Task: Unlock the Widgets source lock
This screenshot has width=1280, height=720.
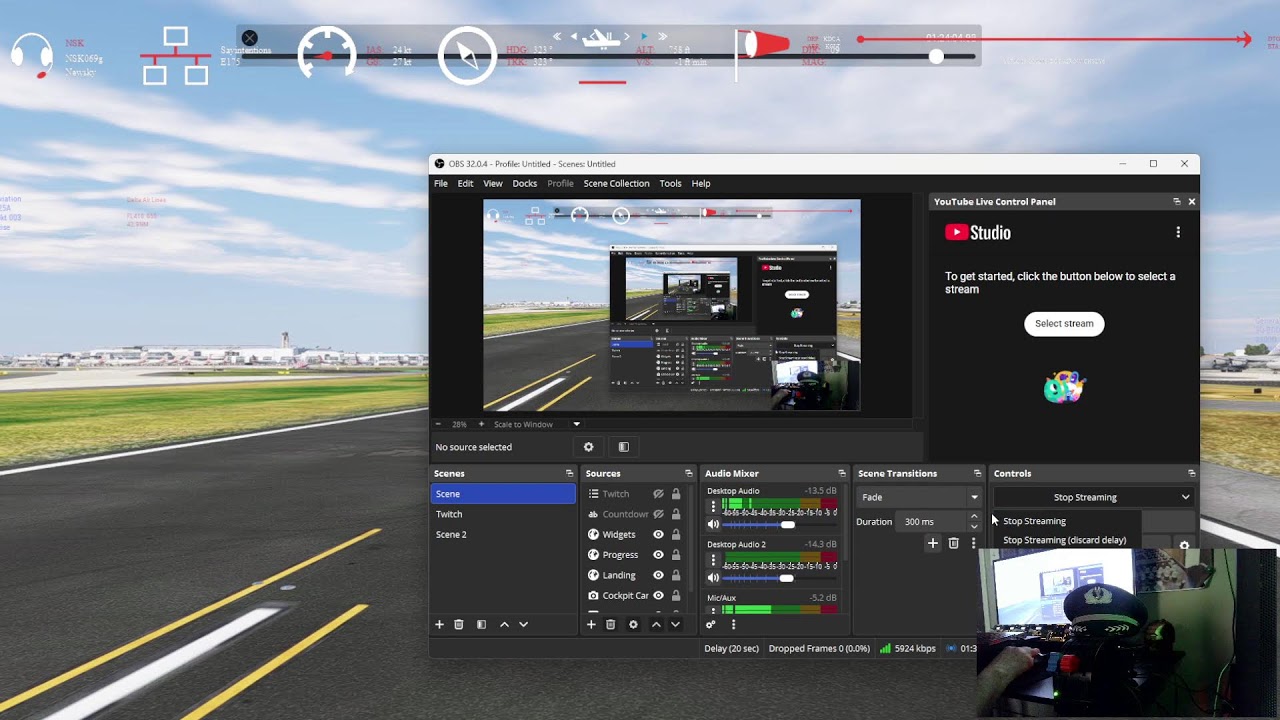Action: coord(676,535)
